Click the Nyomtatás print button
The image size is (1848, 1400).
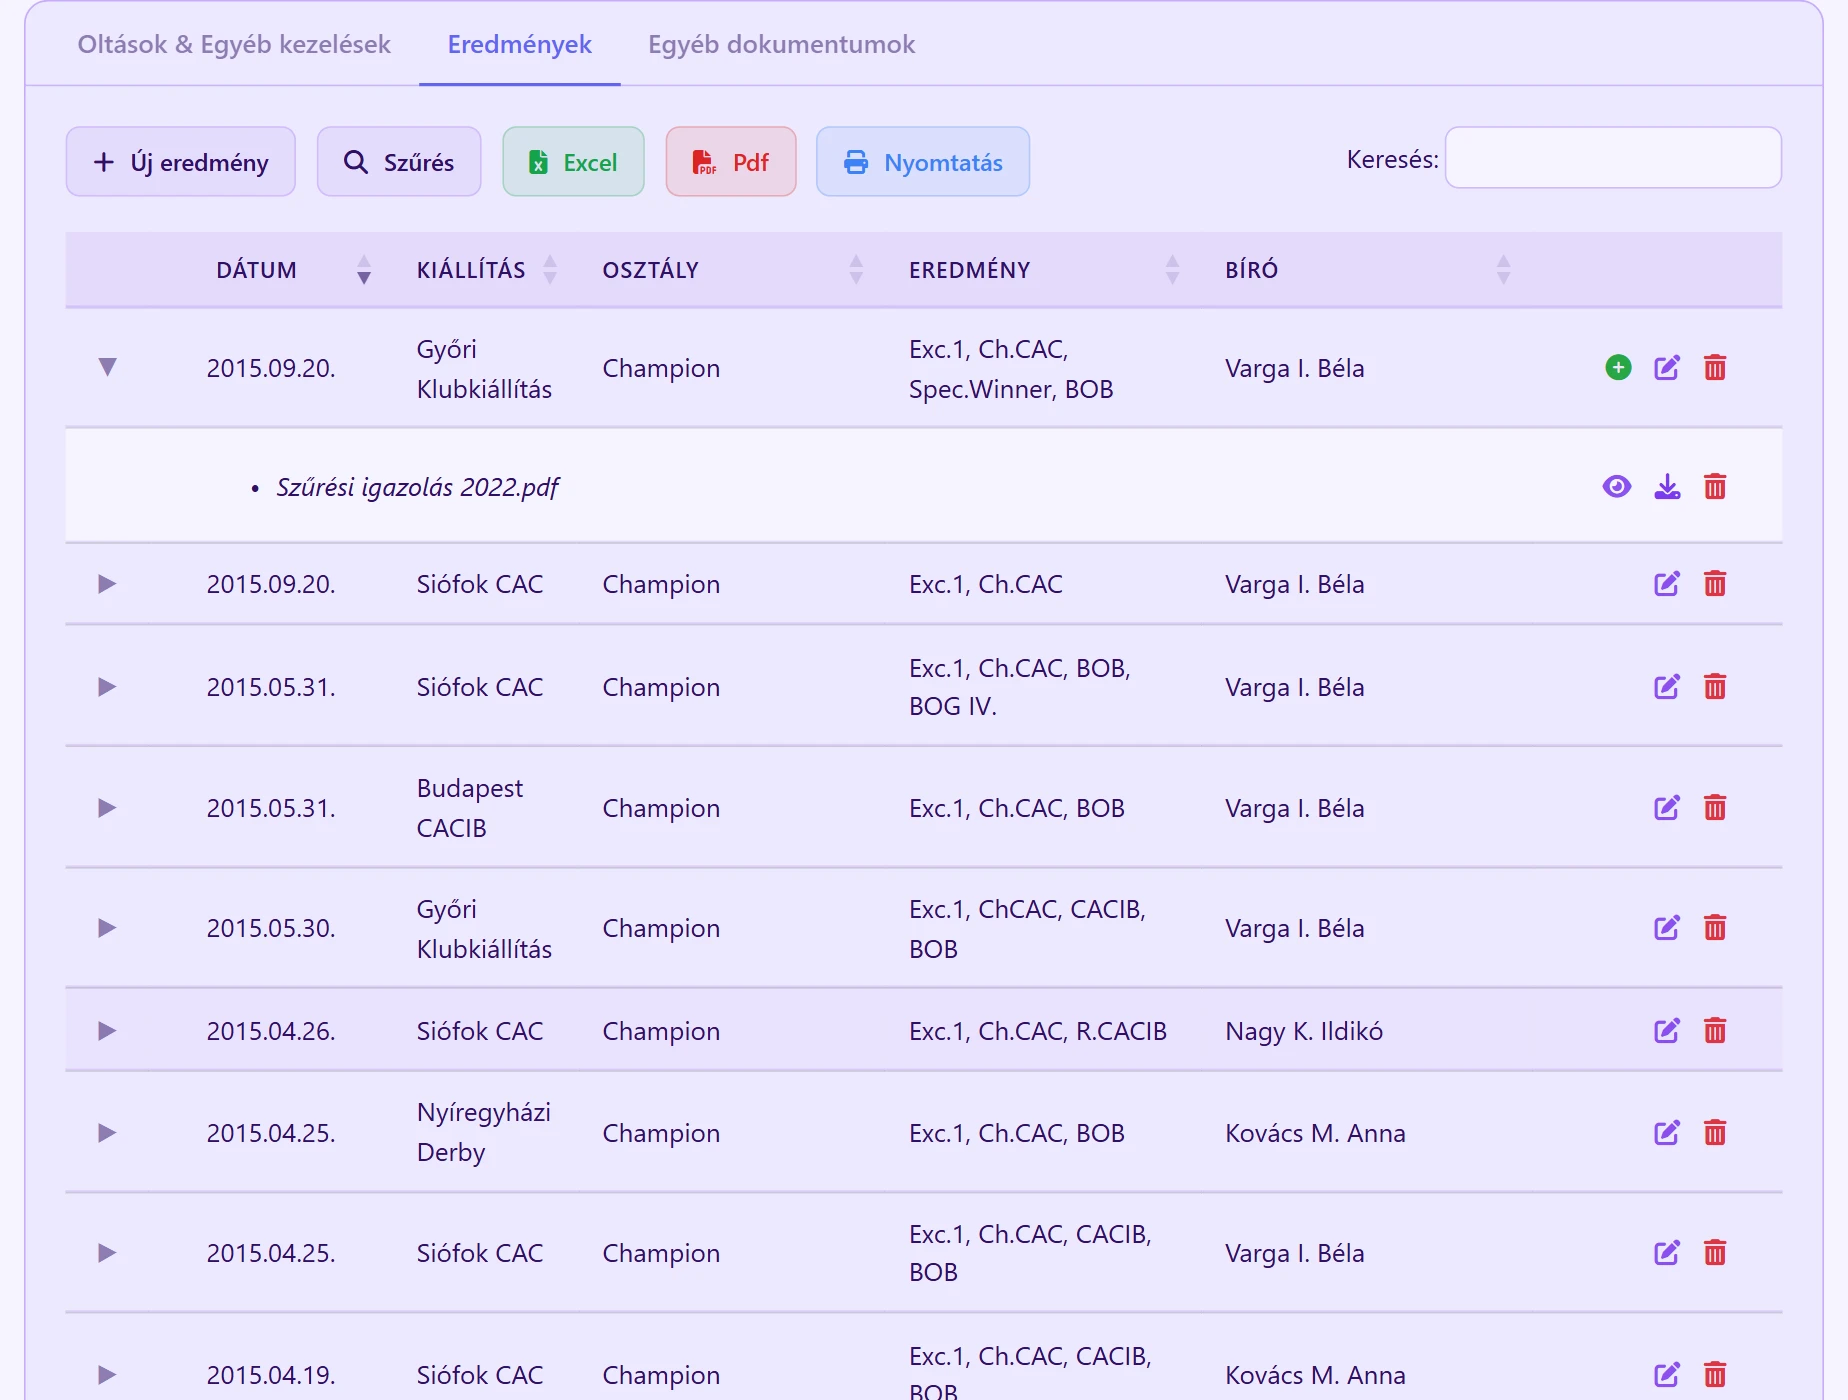click(x=923, y=162)
